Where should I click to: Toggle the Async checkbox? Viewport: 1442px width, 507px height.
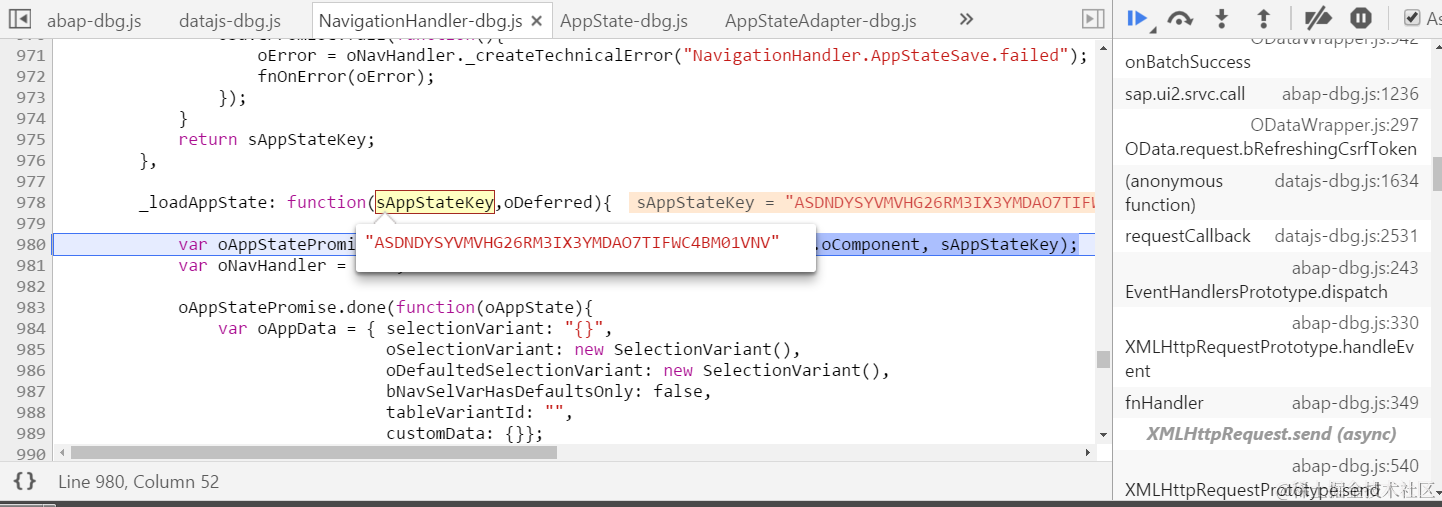(x=1412, y=18)
